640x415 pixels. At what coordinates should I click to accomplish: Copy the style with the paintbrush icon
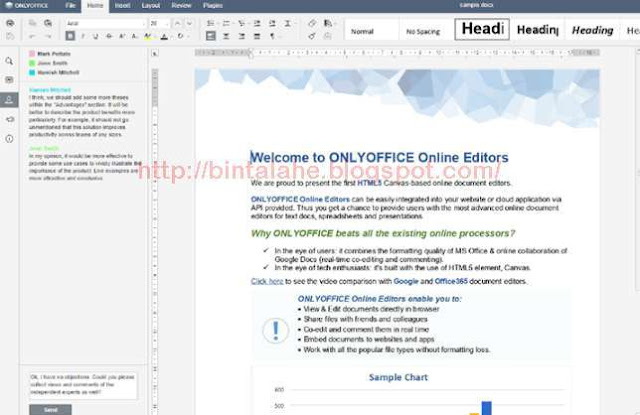click(x=312, y=36)
